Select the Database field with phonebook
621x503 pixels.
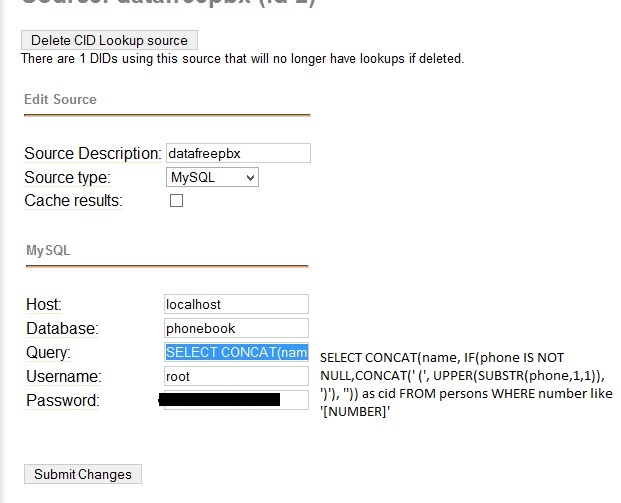coord(236,328)
